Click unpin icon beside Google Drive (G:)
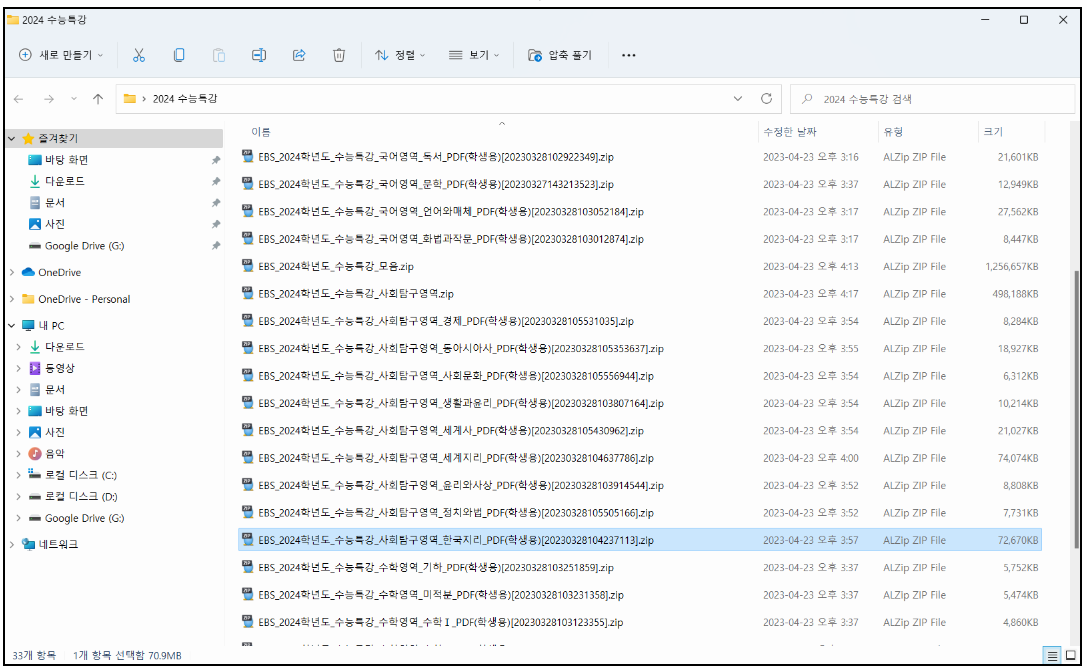 [x=216, y=246]
